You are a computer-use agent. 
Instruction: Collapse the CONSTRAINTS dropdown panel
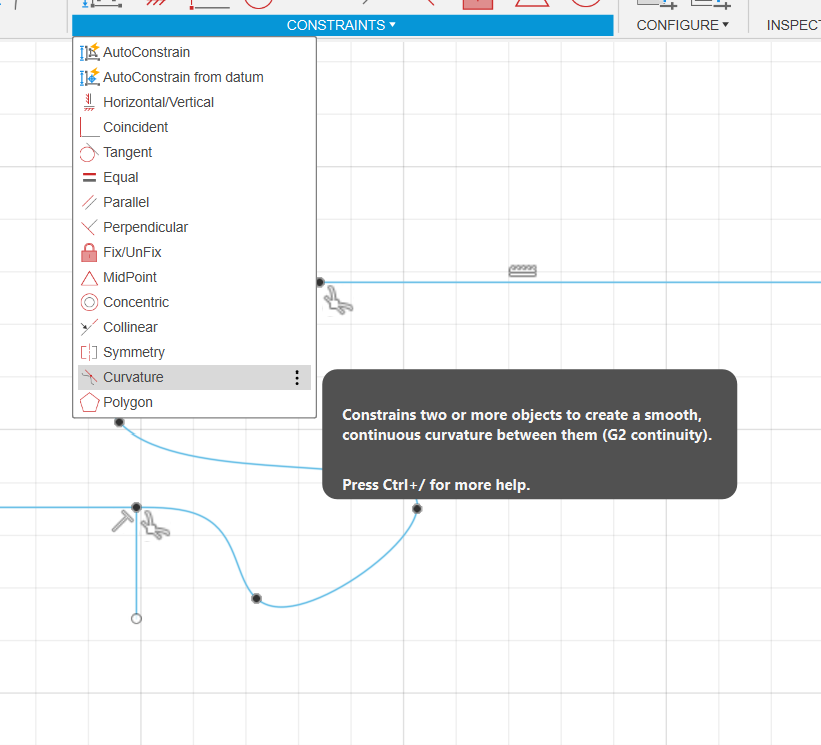[x=341, y=25]
